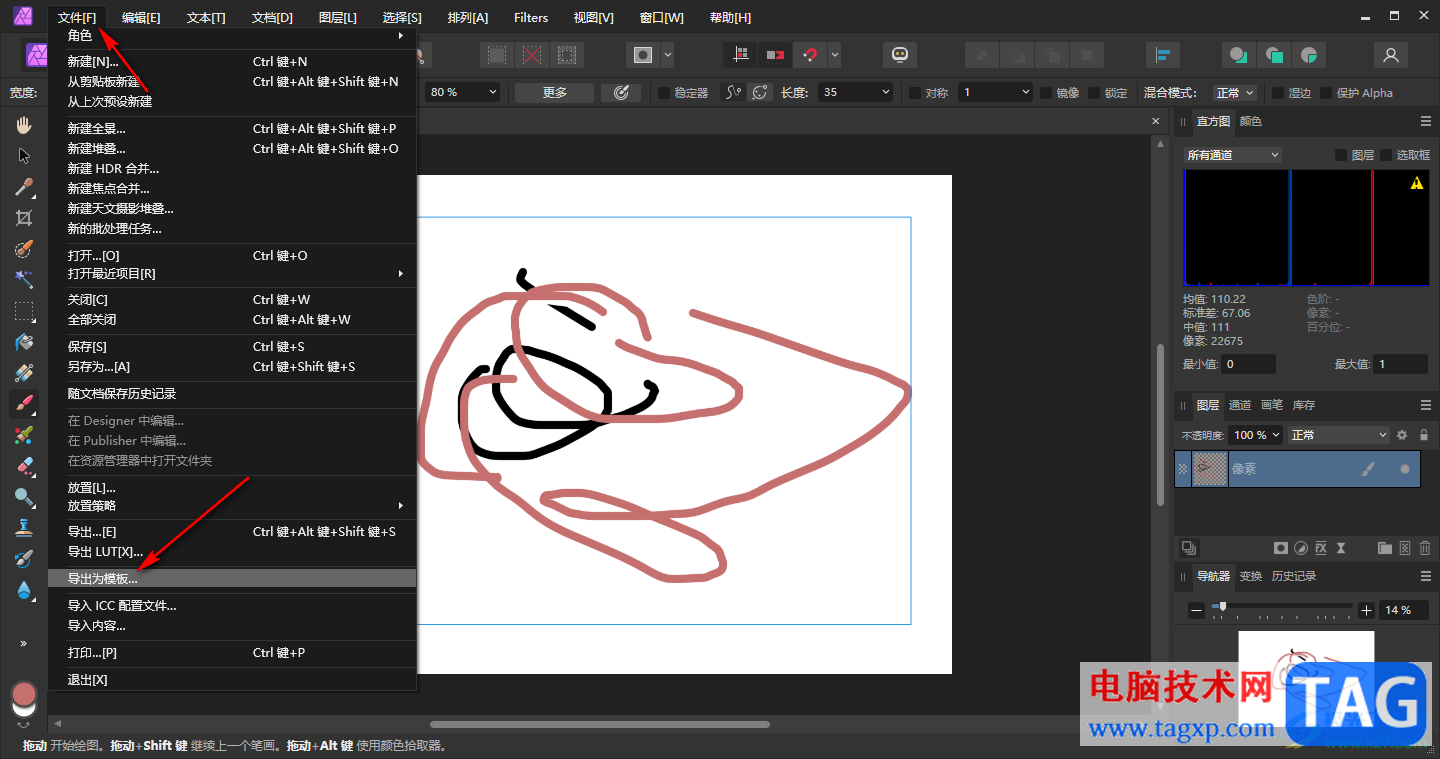This screenshot has width=1440, height=759.
Task: Check the 选取框 checkbox in histogram panel
Action: [x=1386, y=155]
